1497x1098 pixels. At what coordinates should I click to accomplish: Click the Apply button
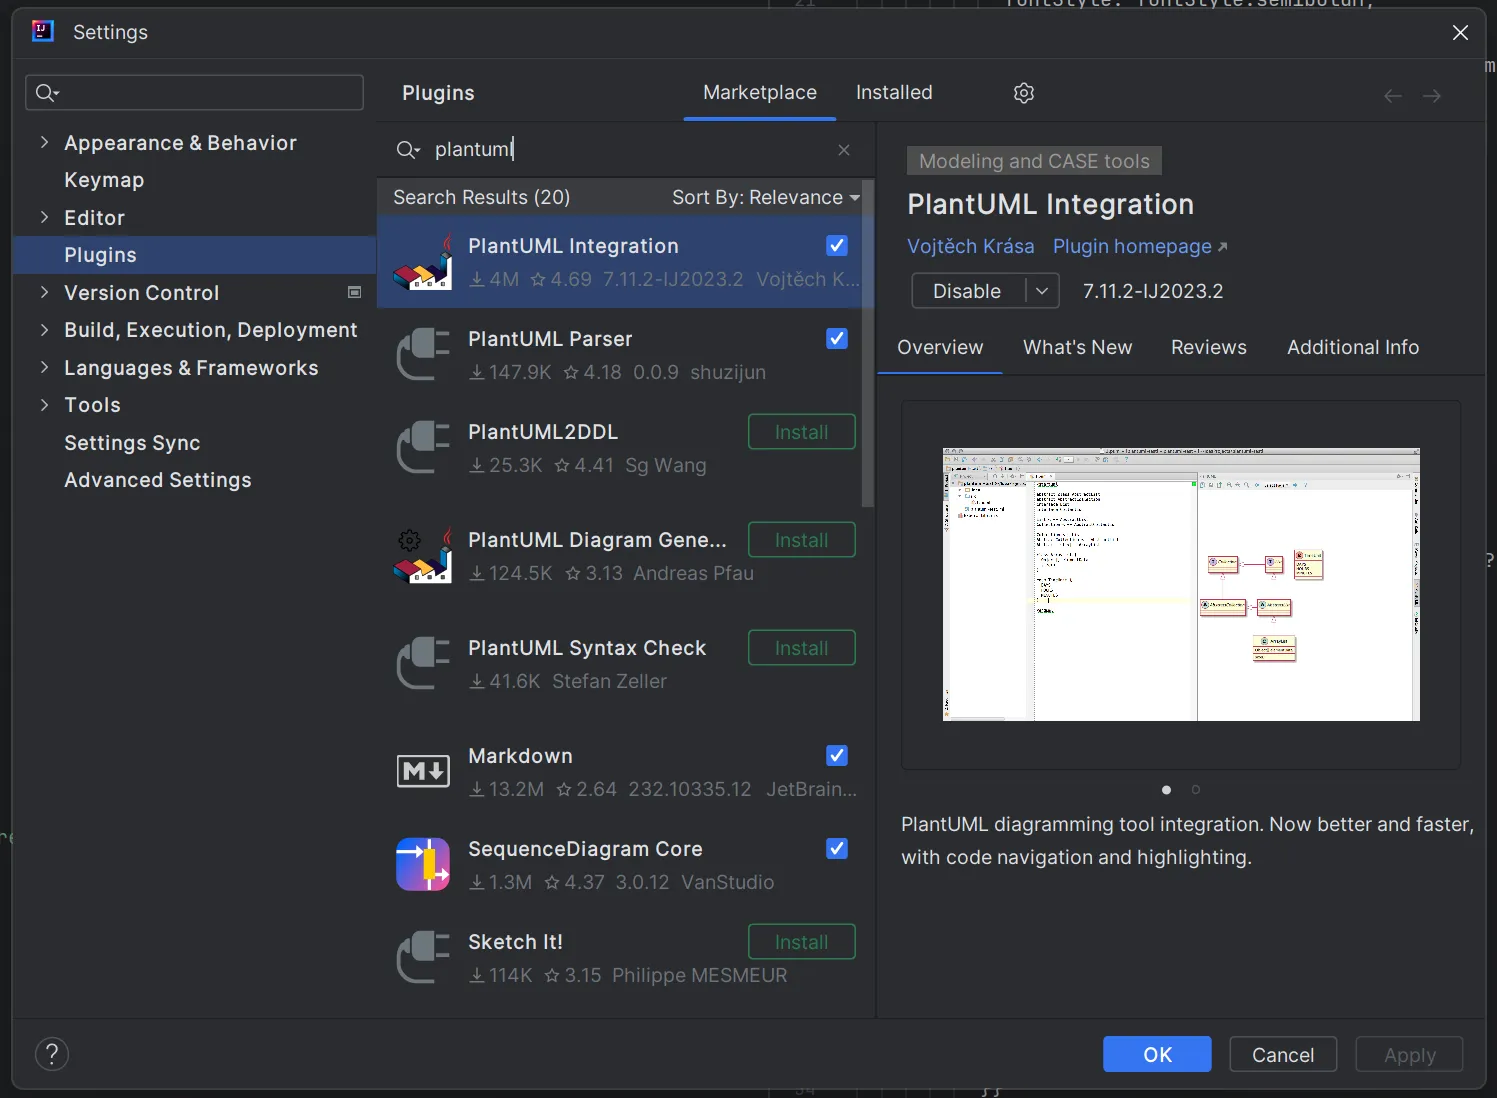point(1409,1054)
